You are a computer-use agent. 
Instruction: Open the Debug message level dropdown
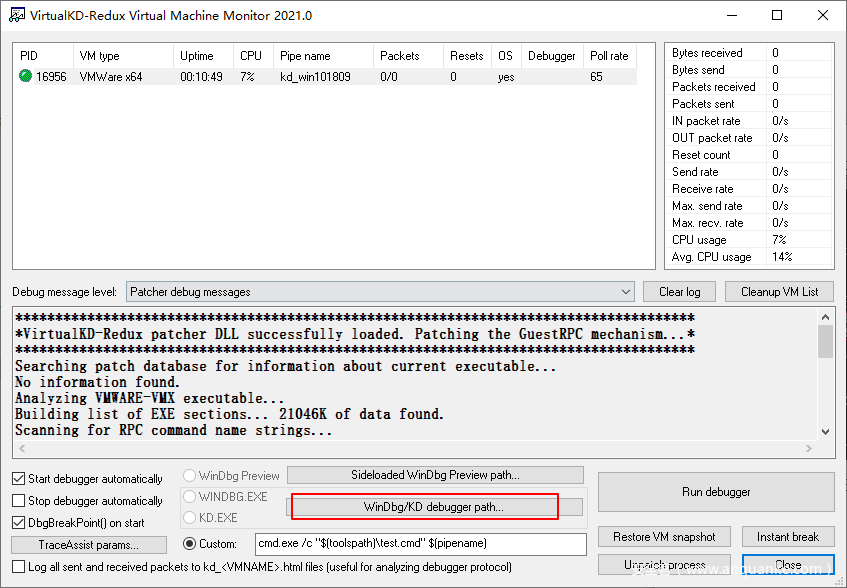380,292
